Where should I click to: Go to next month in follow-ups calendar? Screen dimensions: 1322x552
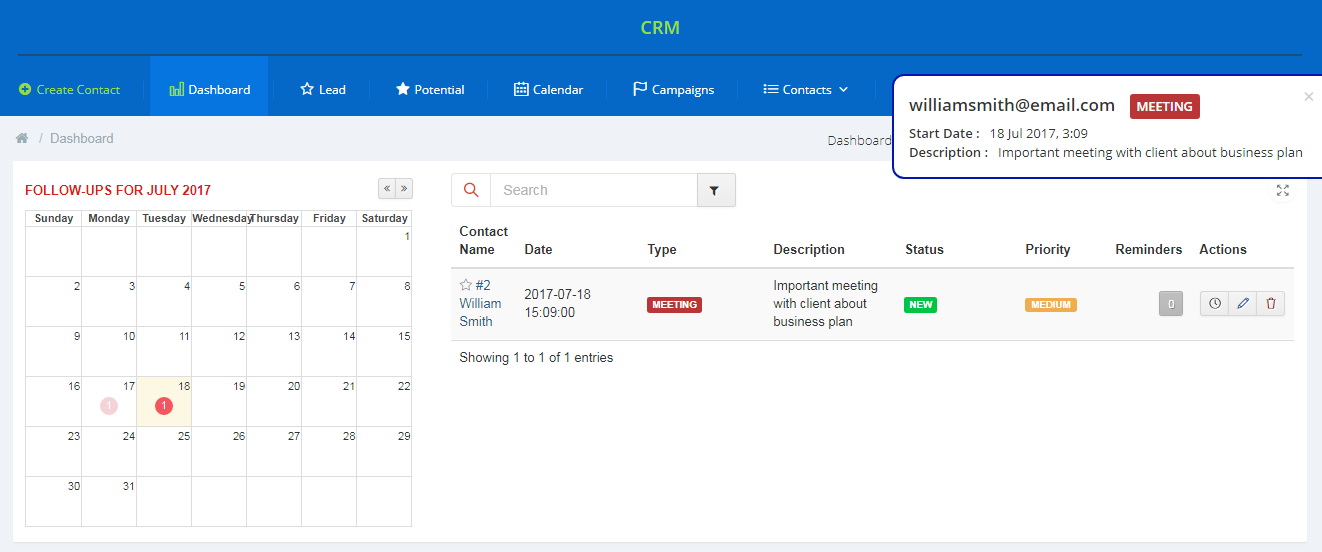pyautogui.click(x=404, y=188)
